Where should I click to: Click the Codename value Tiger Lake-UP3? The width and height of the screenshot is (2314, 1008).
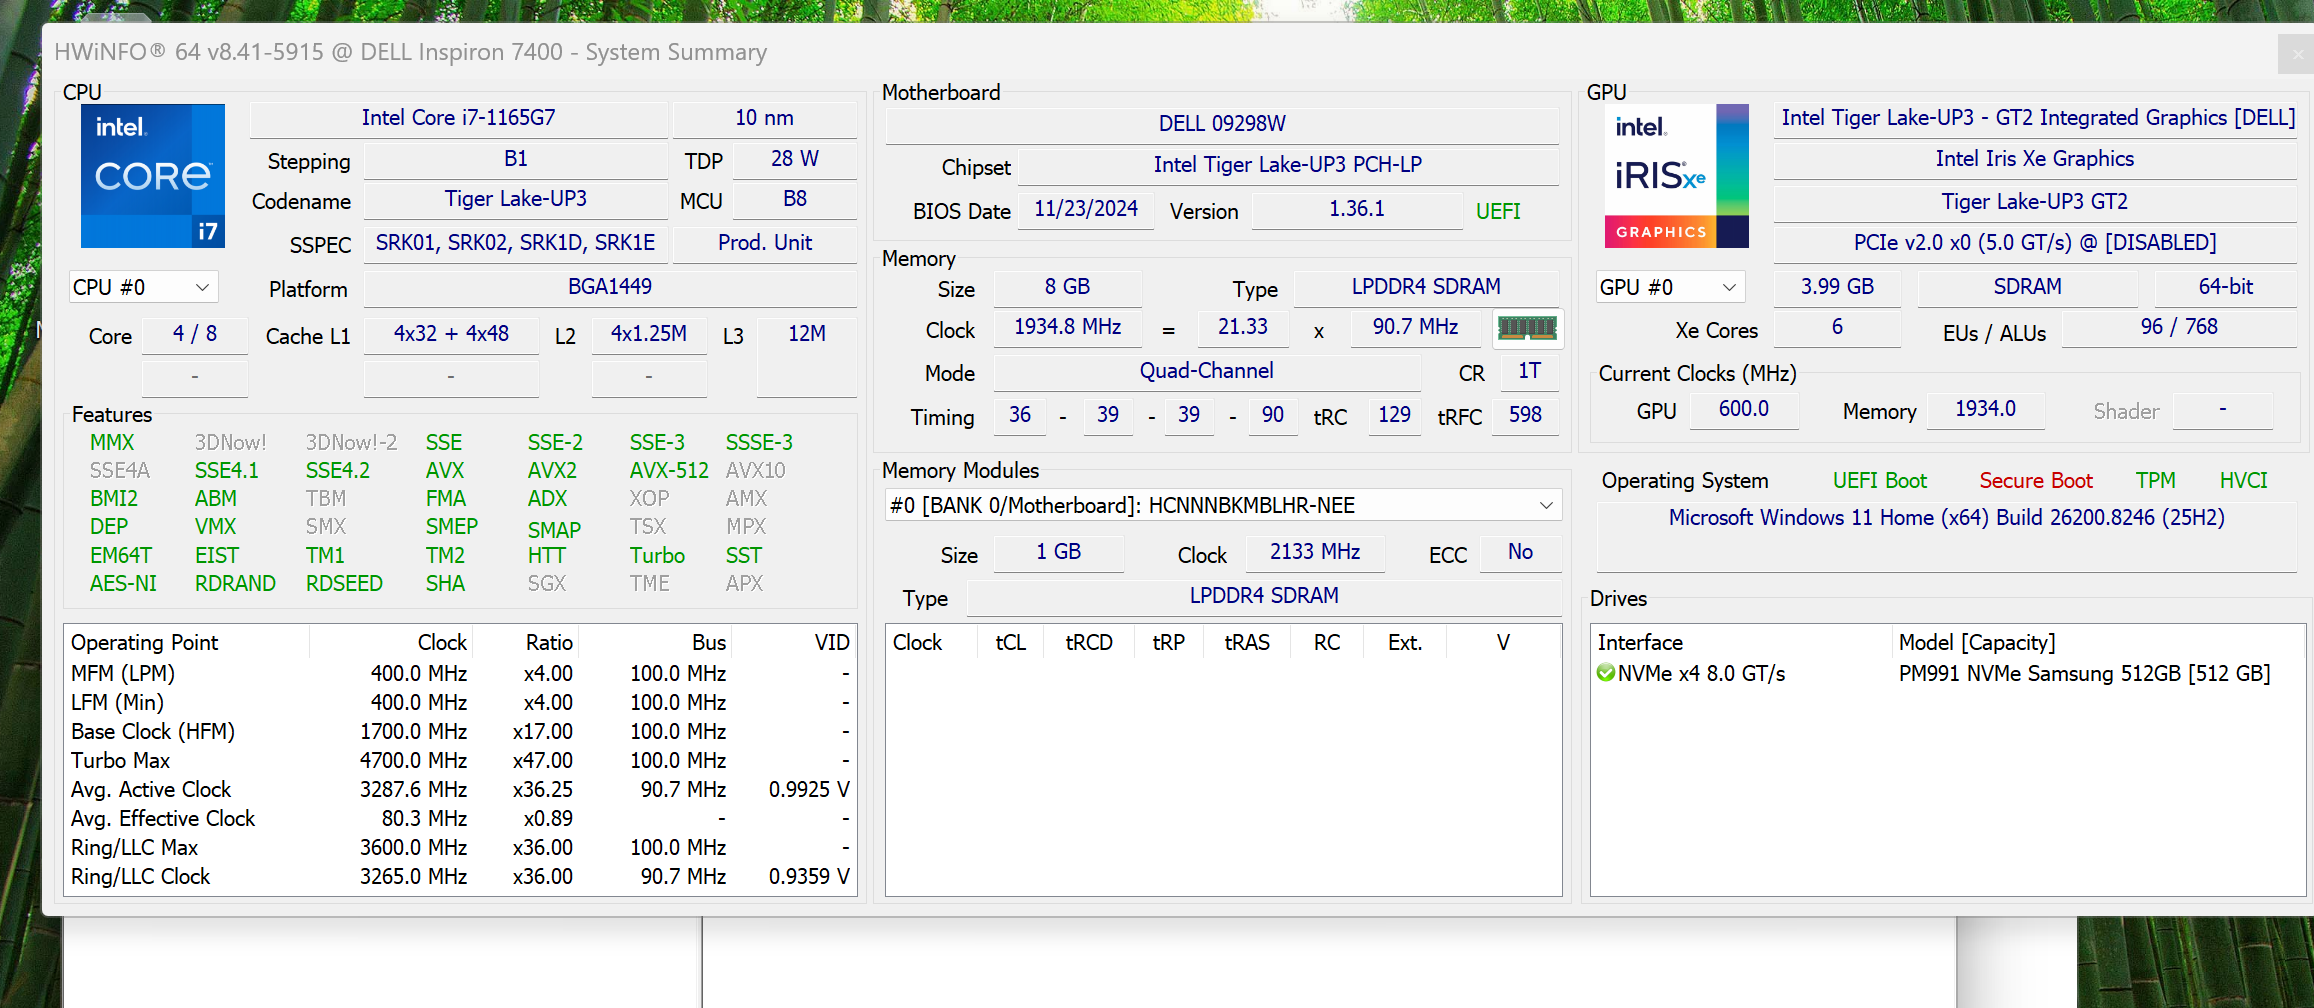click(516, 199)
